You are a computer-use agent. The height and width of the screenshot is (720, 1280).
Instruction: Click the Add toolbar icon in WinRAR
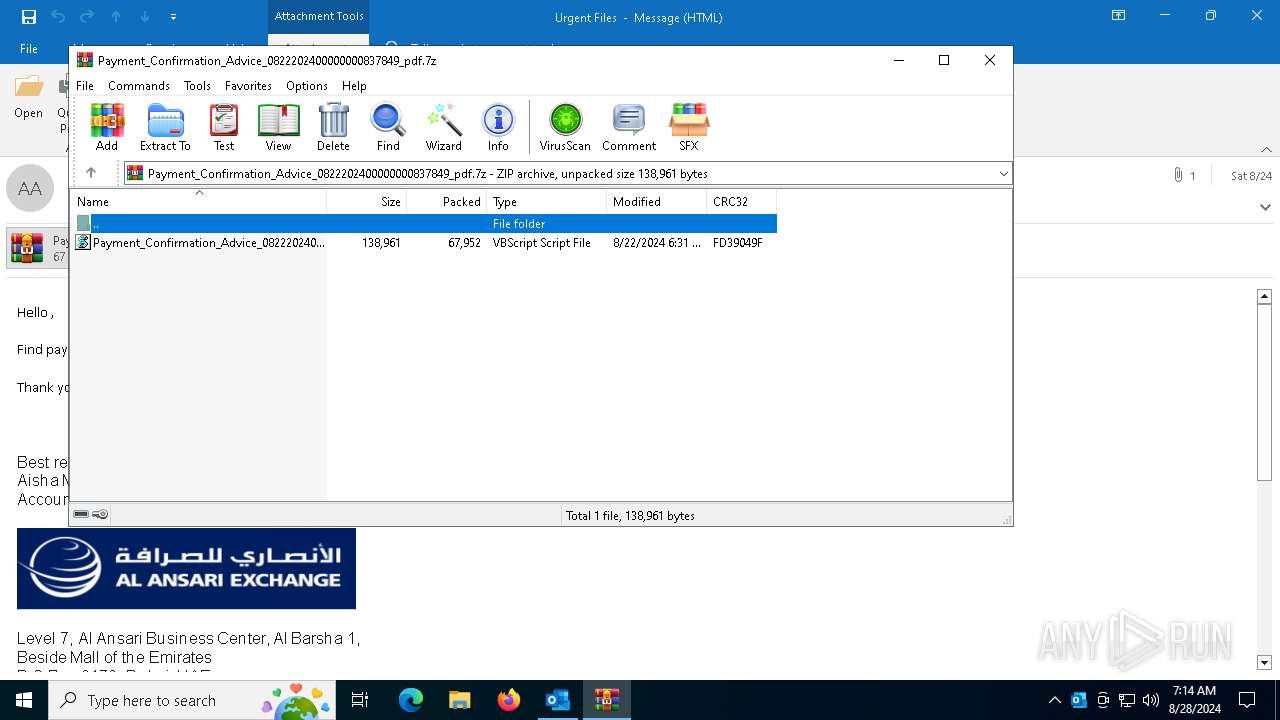pos(107,127)
